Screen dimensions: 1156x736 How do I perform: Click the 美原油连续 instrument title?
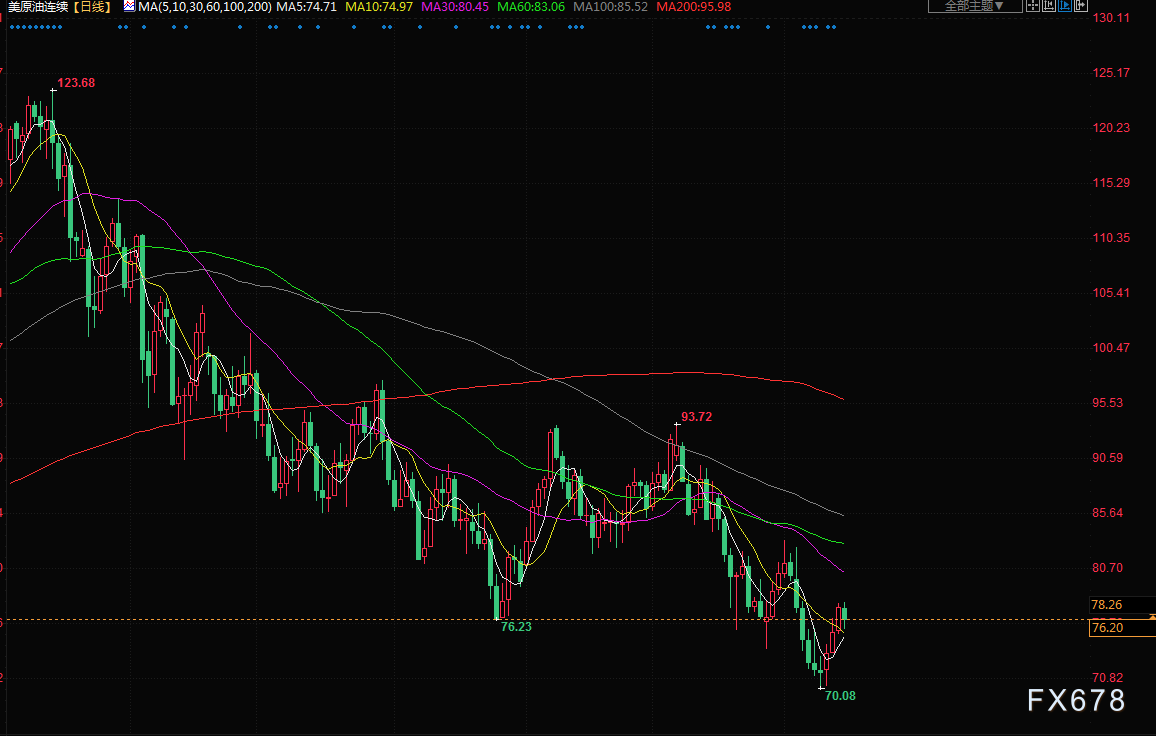point(38,6)
